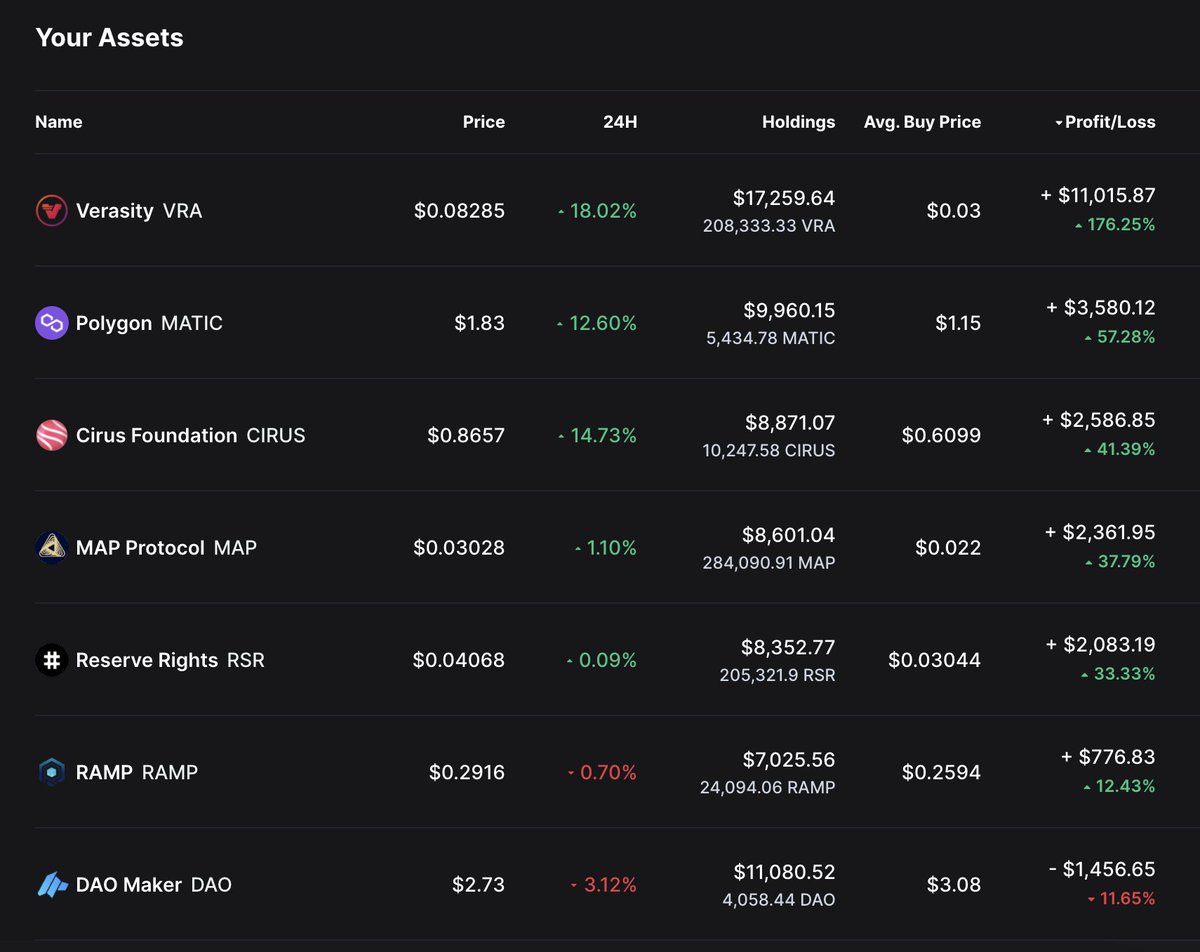Click the Your Assets heading
Viewport: 1200px width, 952px height.
pos(109,38)
